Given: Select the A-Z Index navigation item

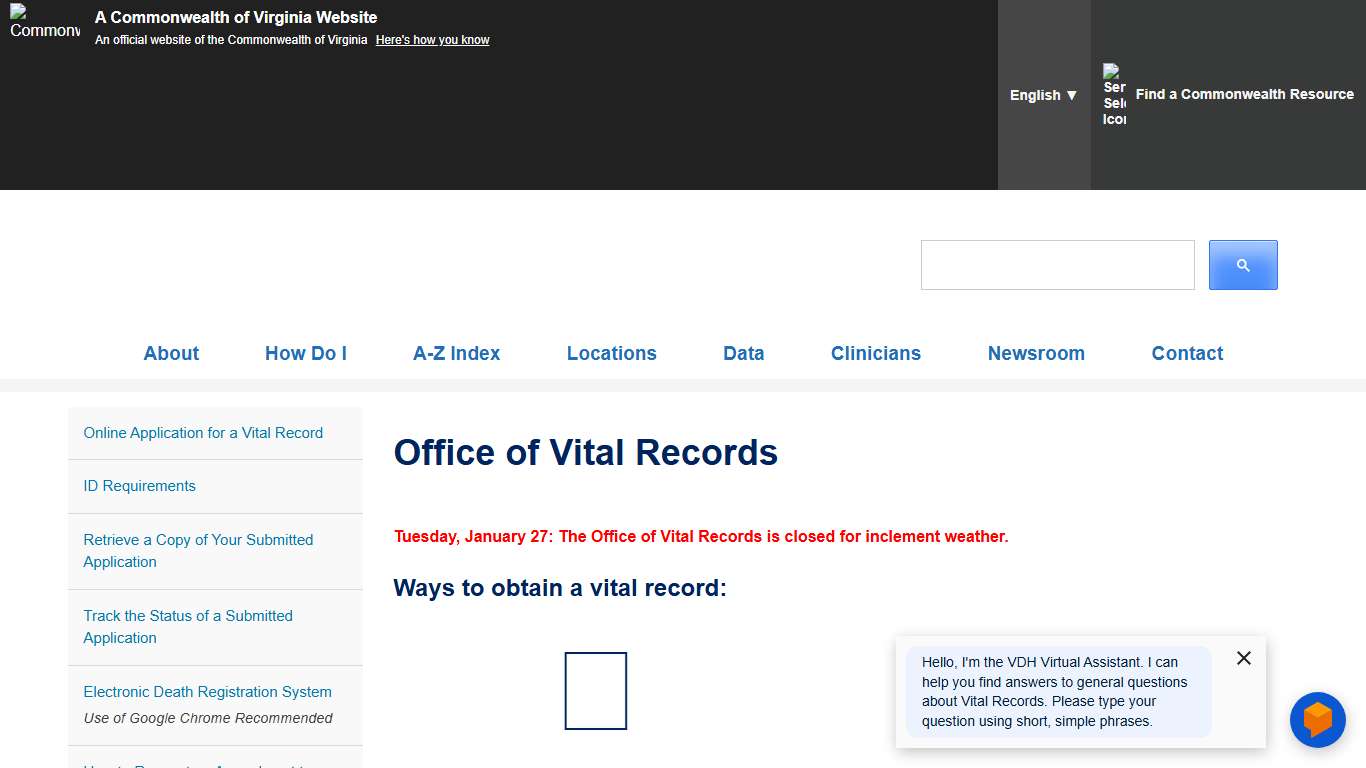Looking at the screenshot, I should [456, 353].
